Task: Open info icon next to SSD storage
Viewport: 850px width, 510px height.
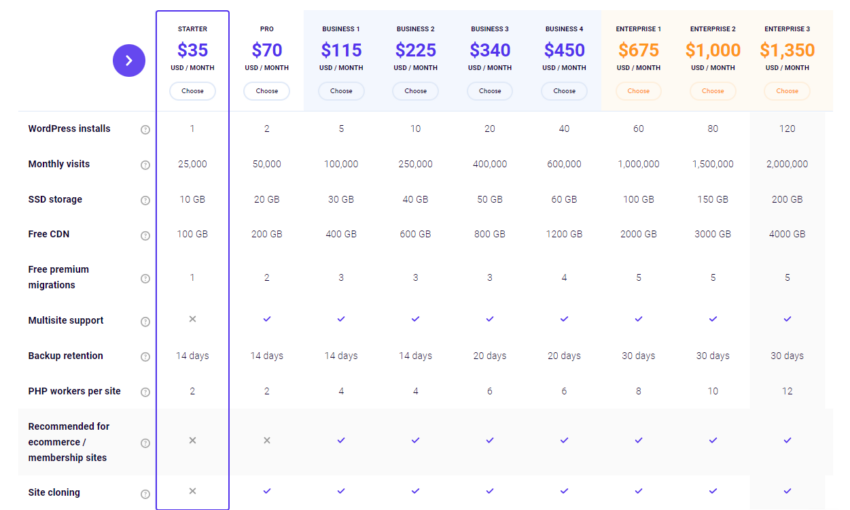Action: point(145,200)
